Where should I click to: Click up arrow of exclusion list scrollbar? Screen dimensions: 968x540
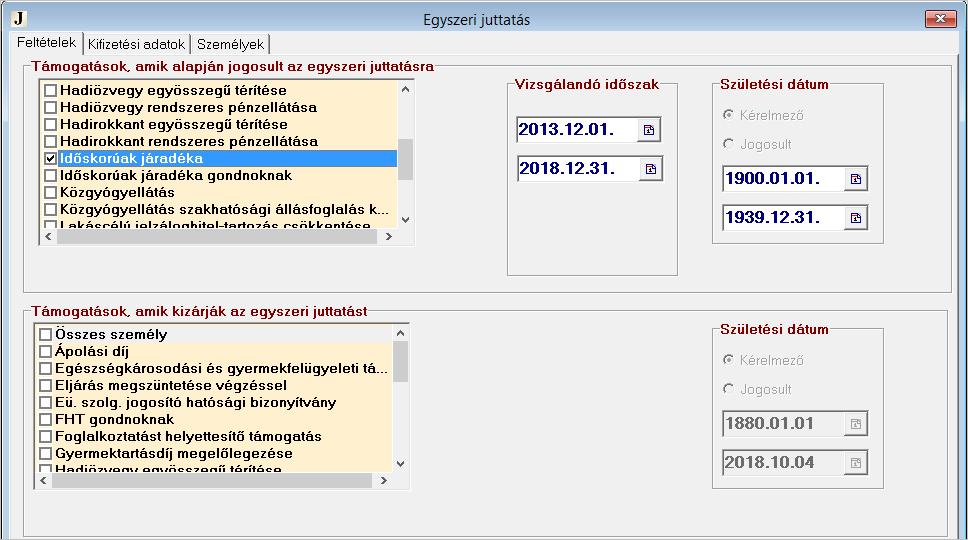click(x=400, y=333)
